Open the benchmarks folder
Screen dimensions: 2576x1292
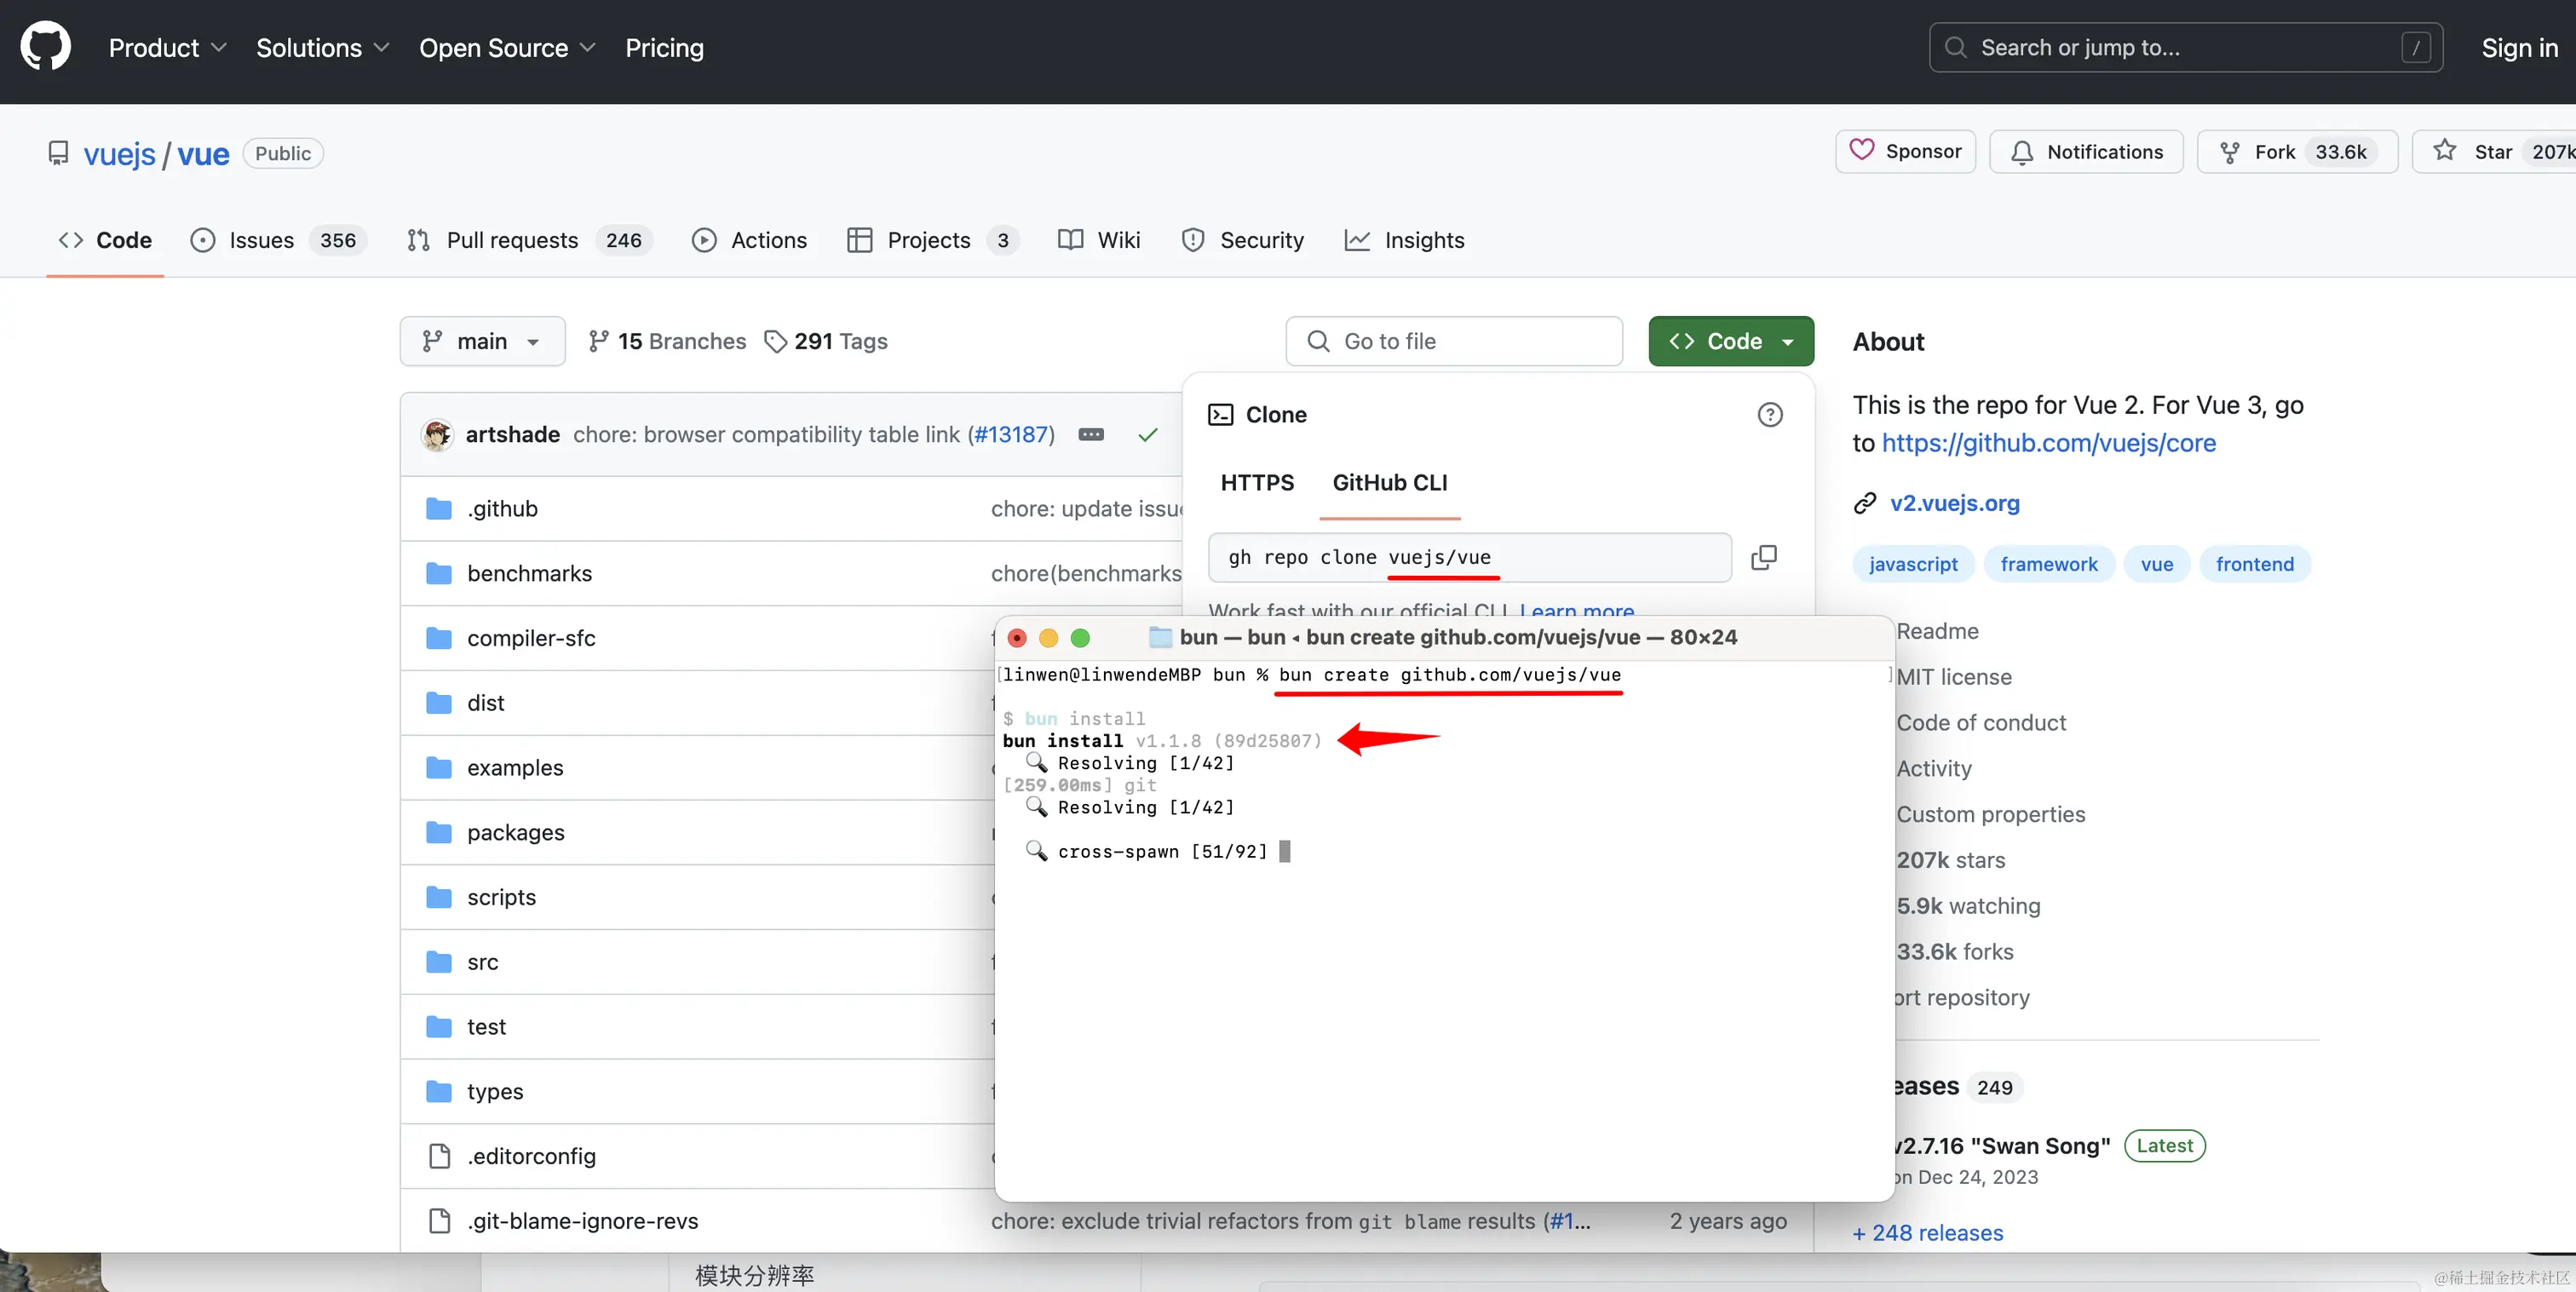529,574
